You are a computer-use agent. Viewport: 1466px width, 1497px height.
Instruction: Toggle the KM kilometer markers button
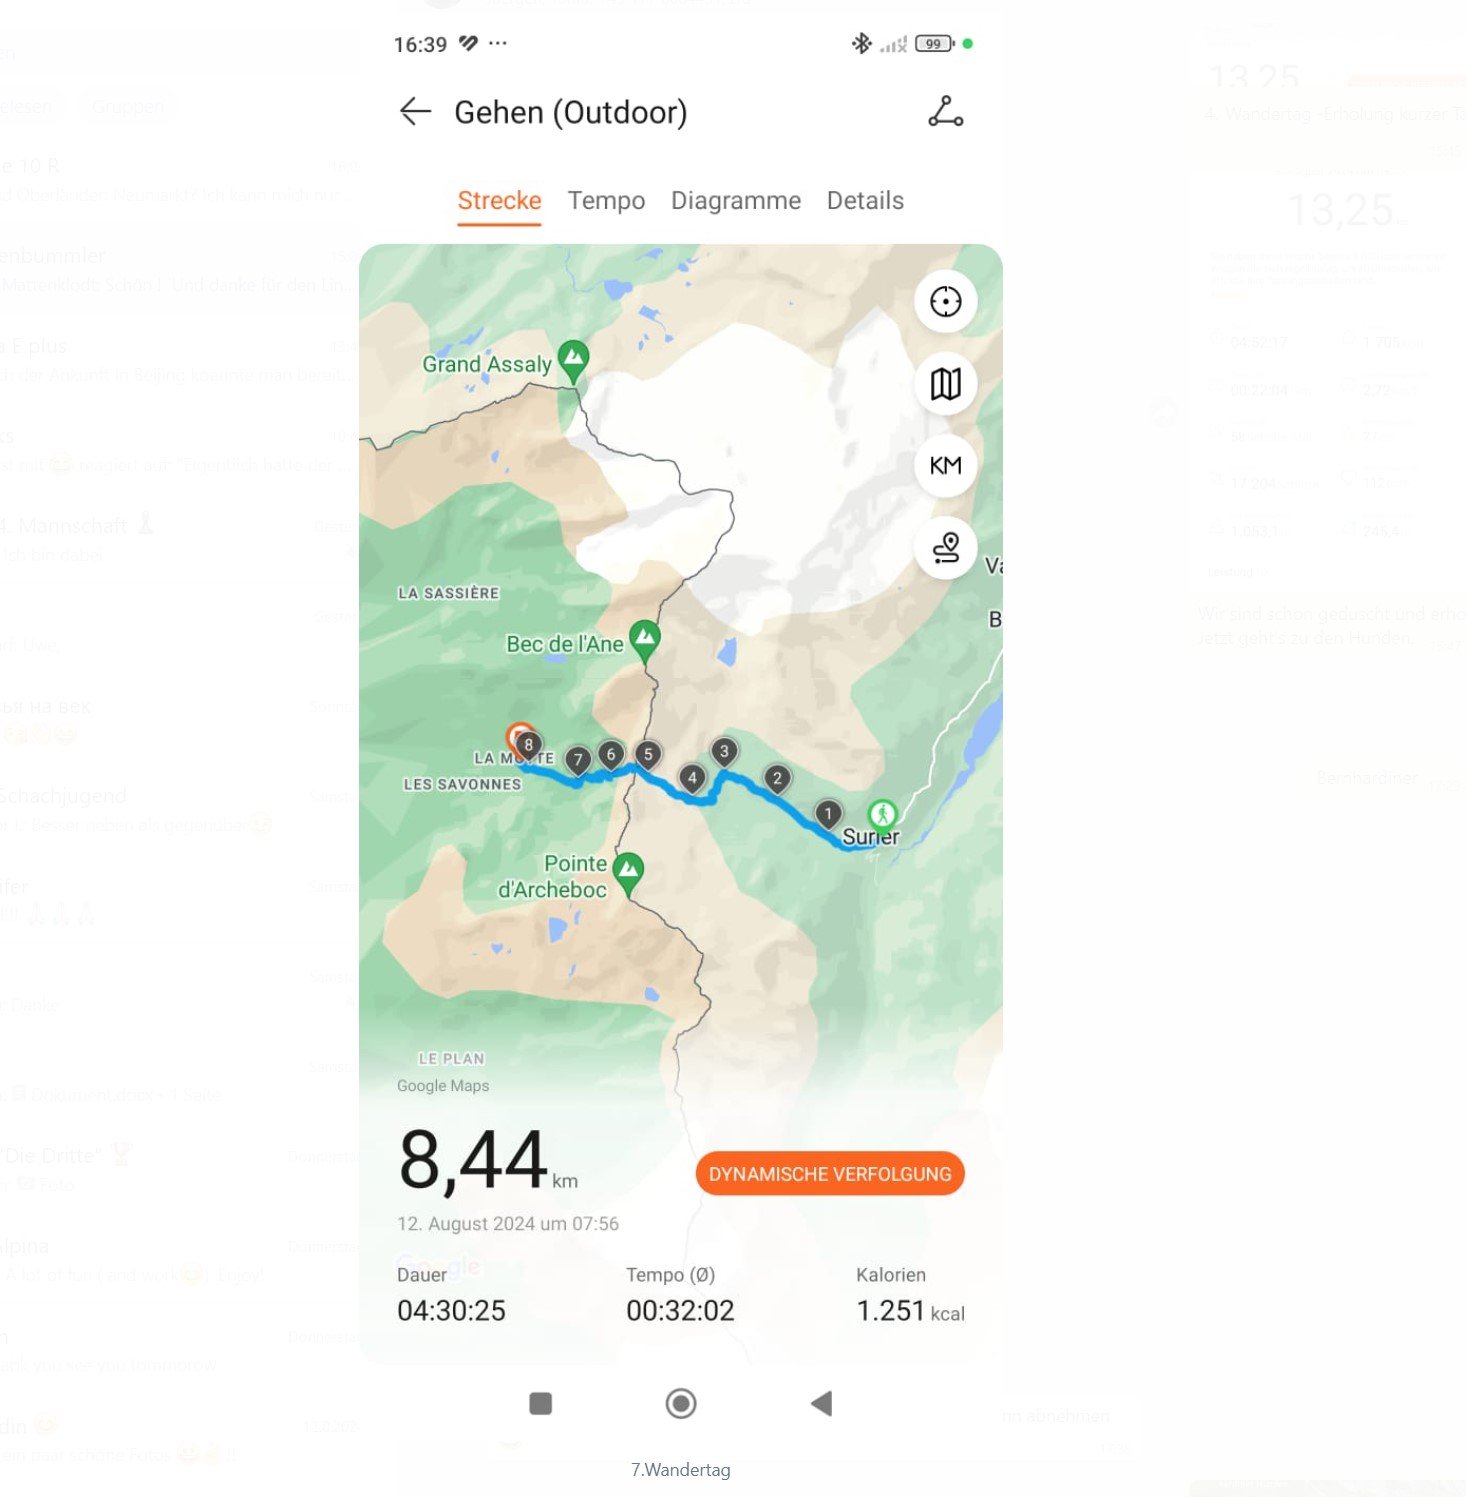click(x=945, y=466)
